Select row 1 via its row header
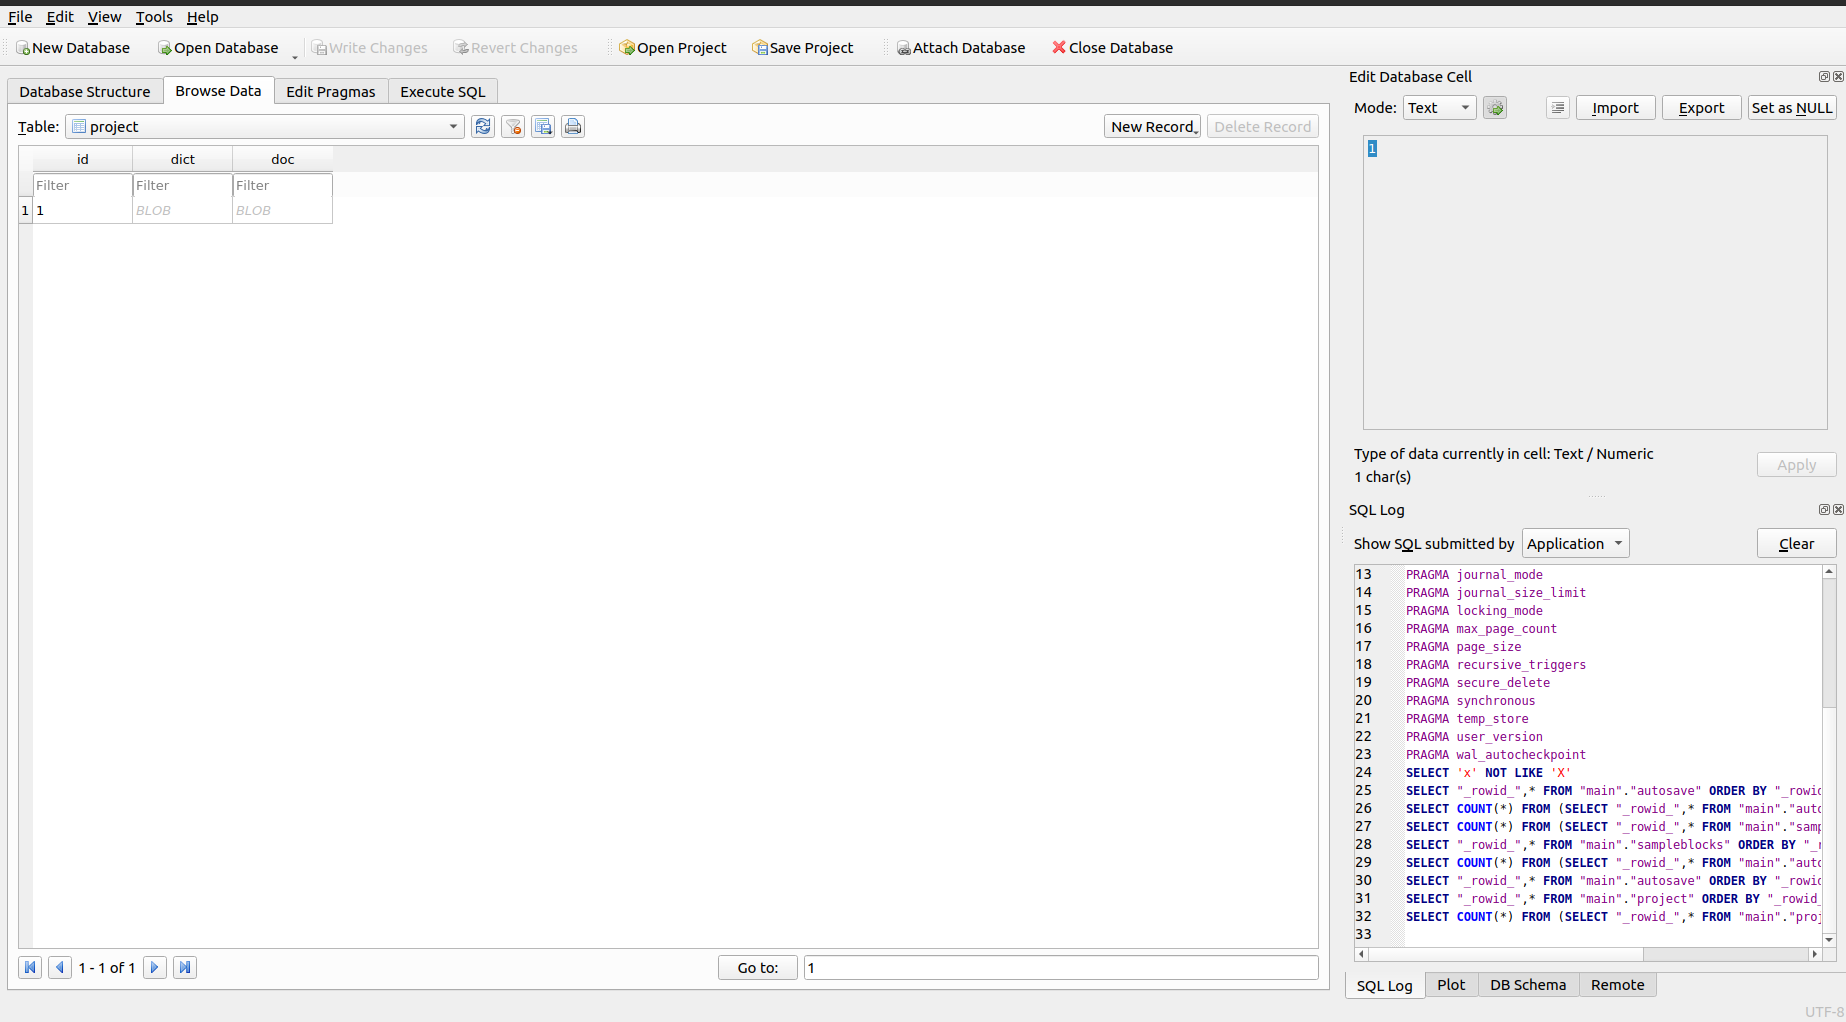 (x=25, y=211)
